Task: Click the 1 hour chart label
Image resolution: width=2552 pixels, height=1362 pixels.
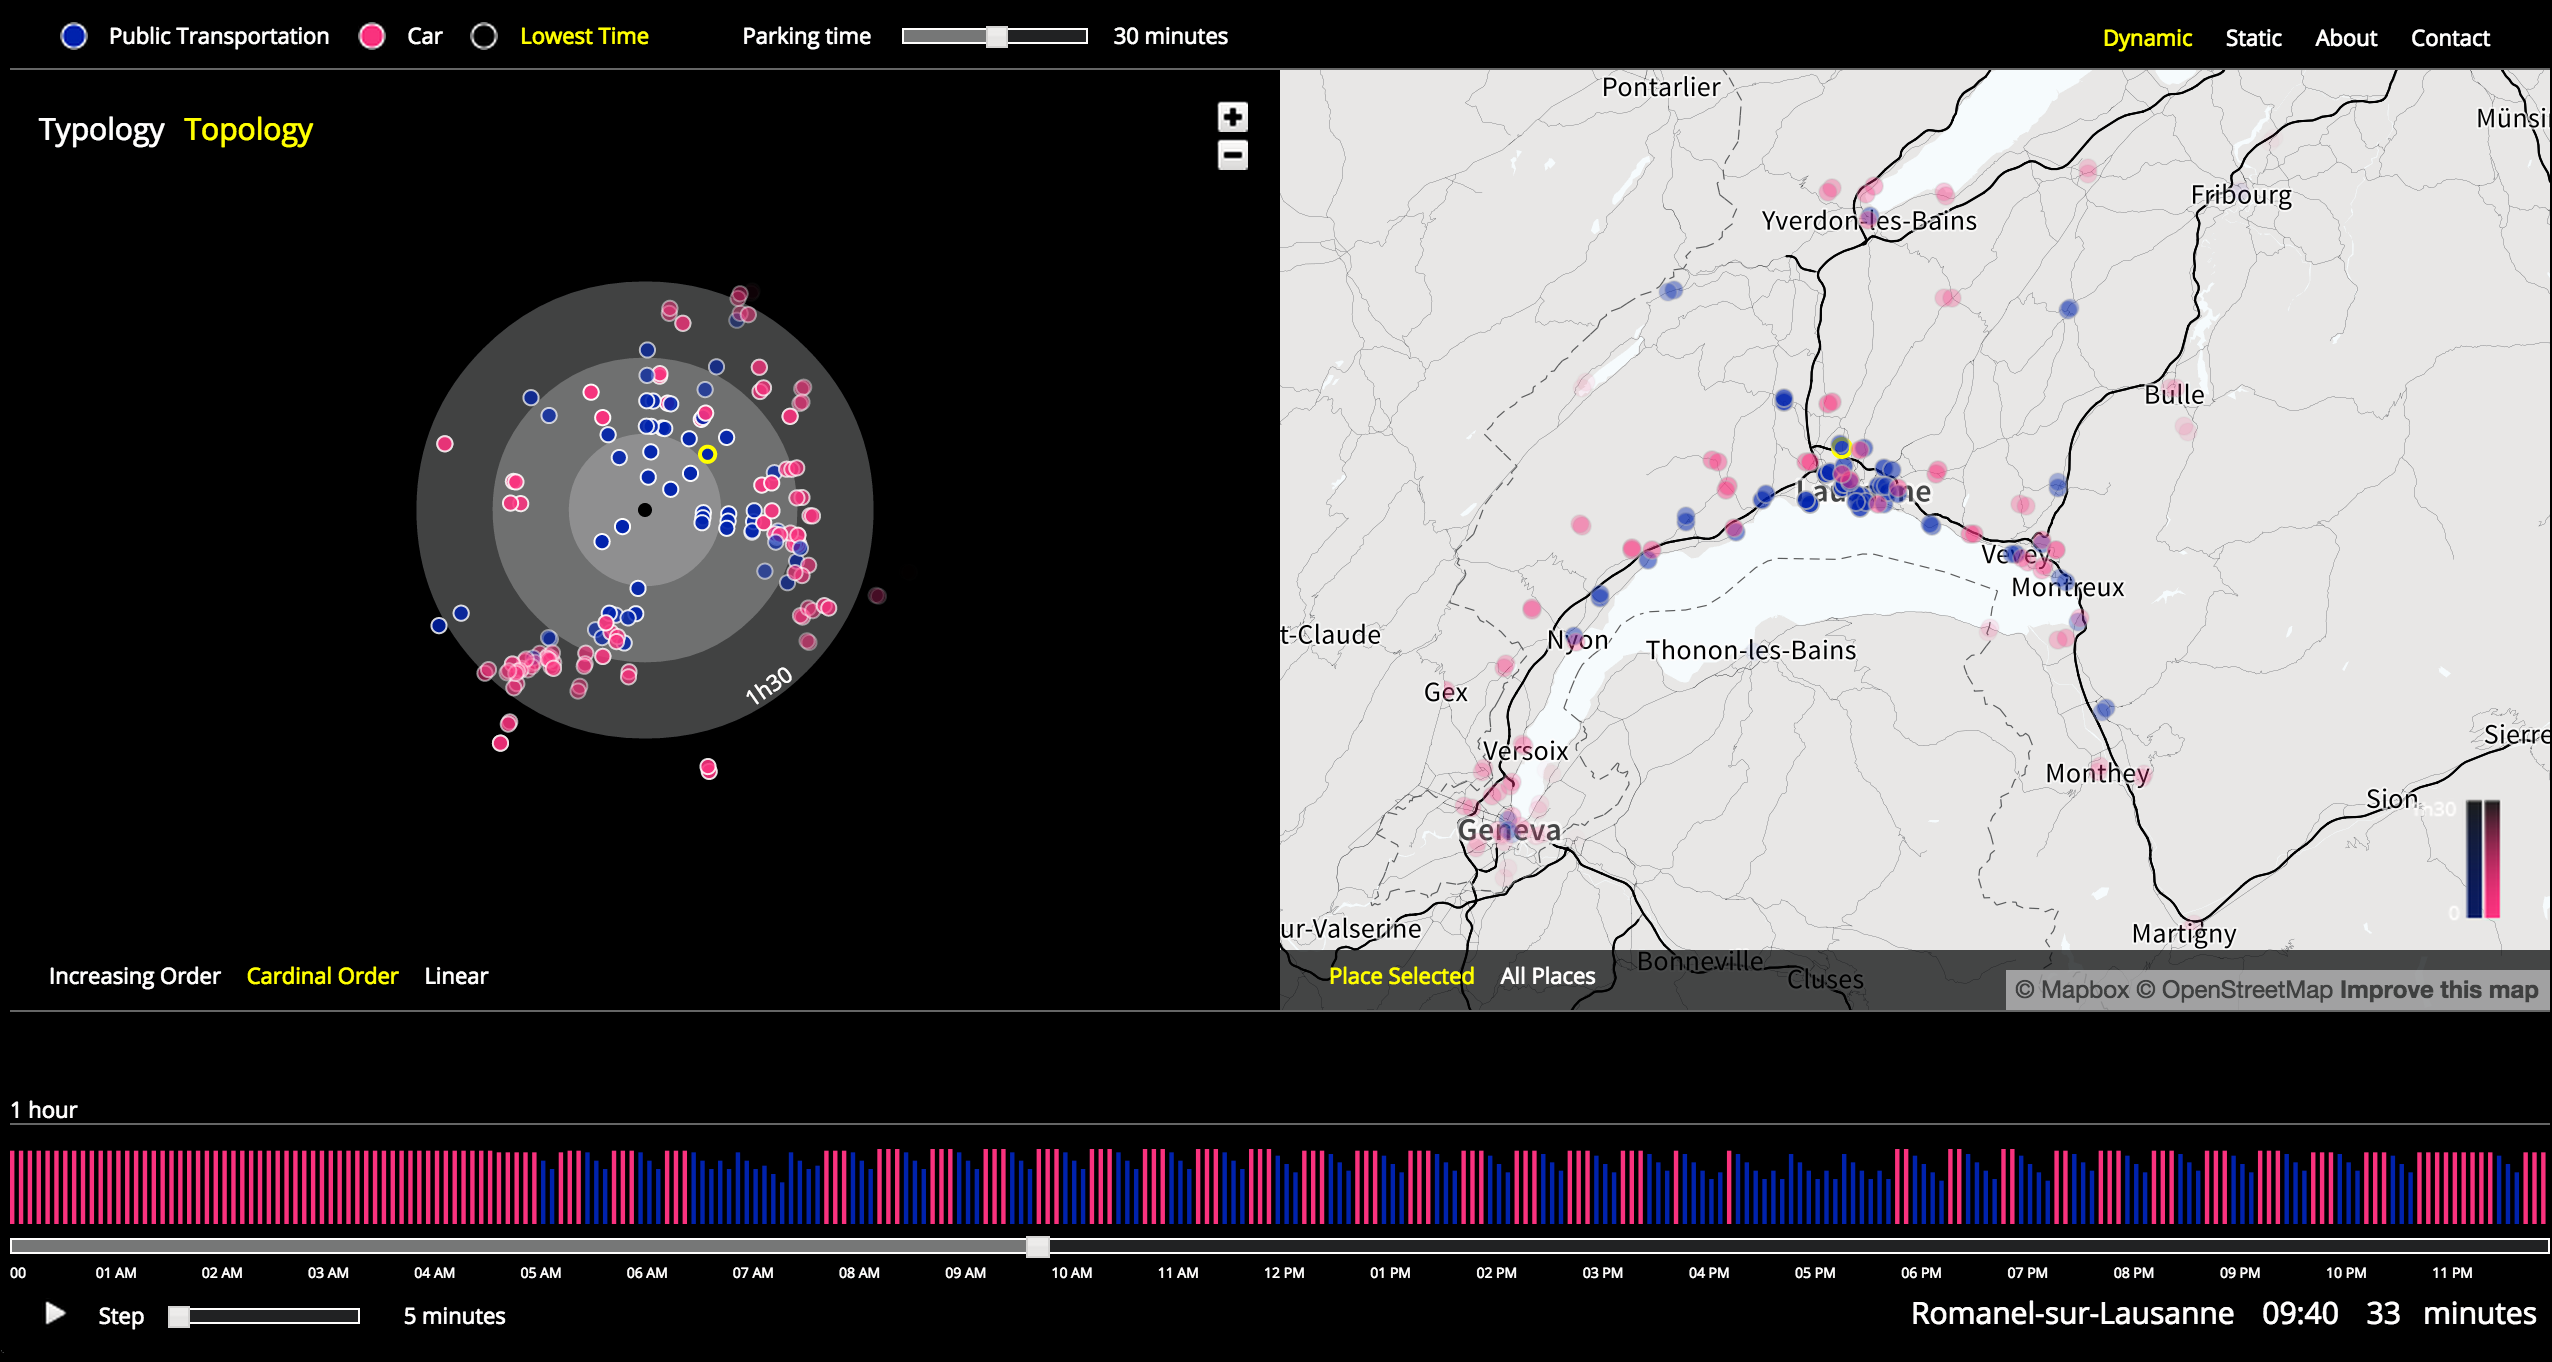Action: click(43, 1110)
